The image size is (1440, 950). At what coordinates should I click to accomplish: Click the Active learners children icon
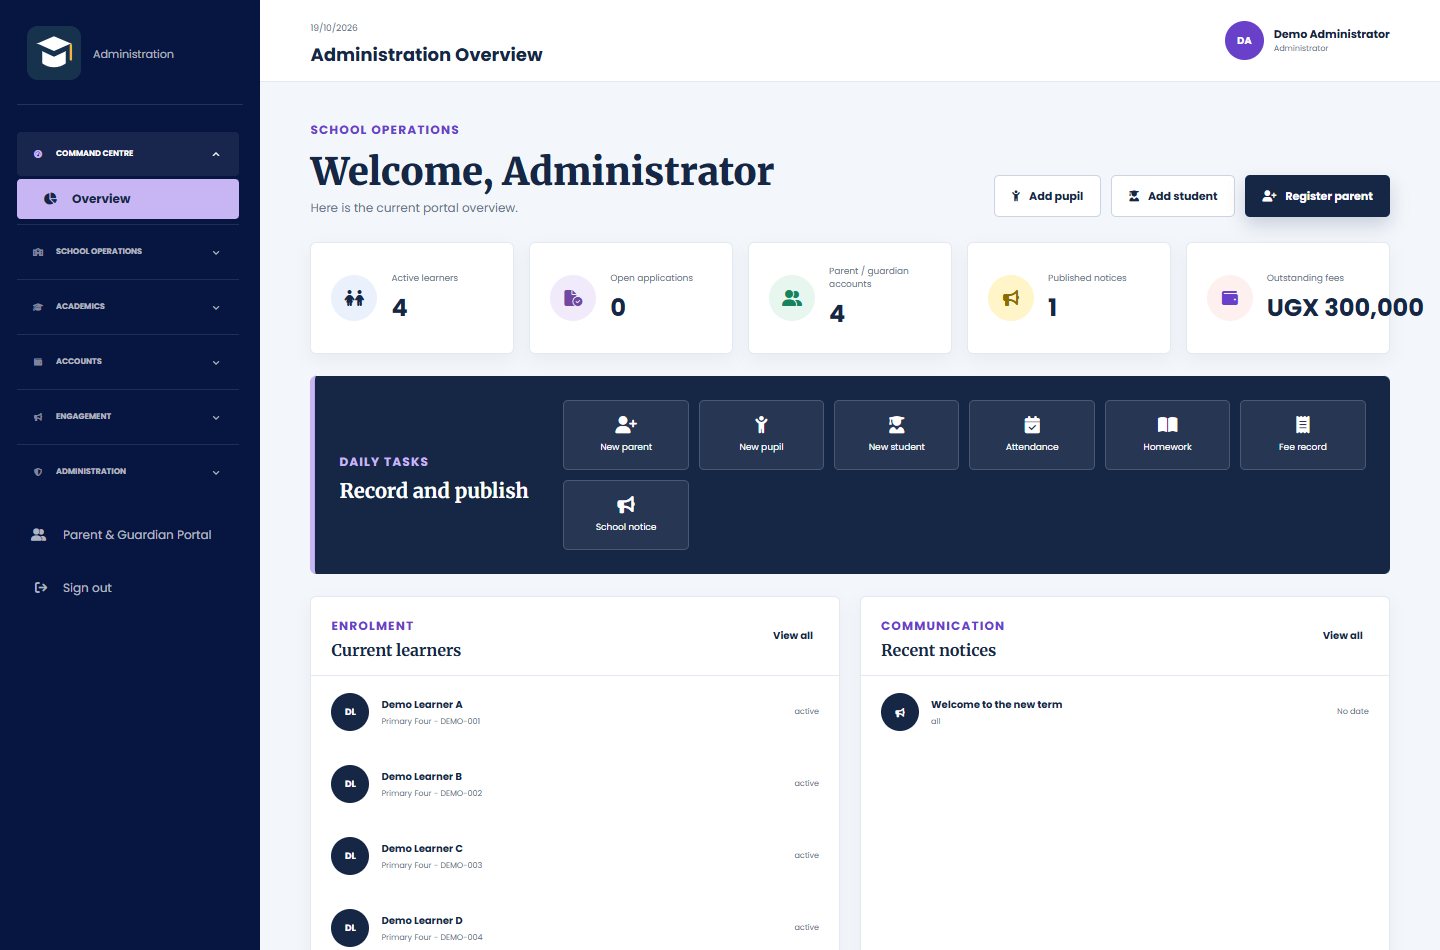[354, 298]
